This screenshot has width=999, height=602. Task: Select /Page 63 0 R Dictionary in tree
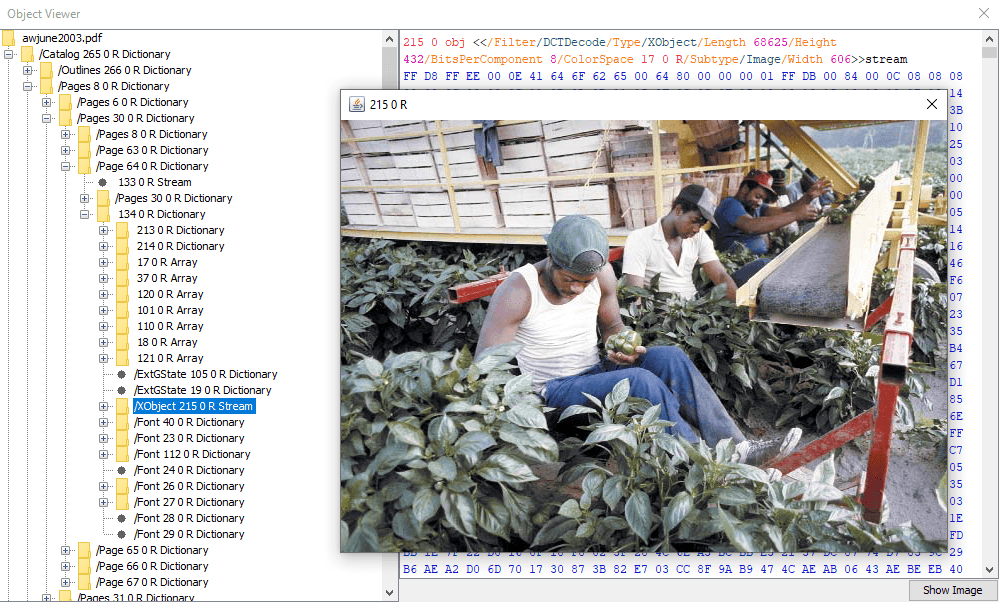click(x=151, y=150)
